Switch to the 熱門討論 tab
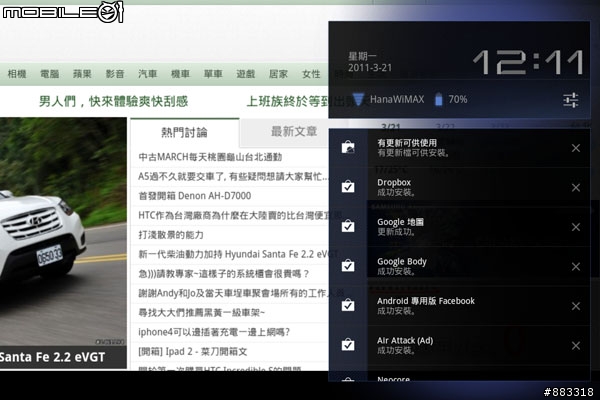Image resolution: width=600 pixels, height=400 pixels. pyautogui.click(x=184, y=132)
